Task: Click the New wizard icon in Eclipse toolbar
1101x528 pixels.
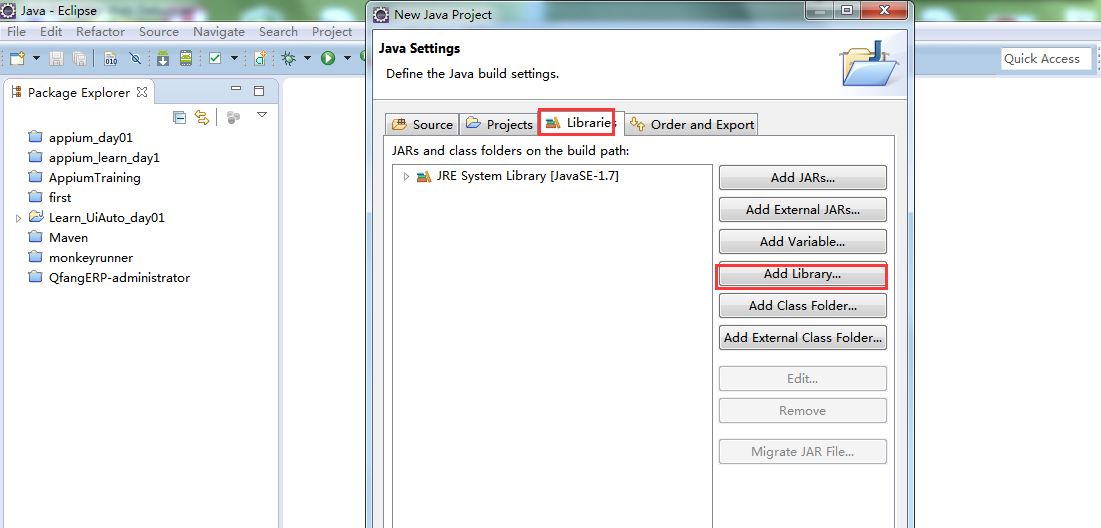Action: pyautogui.click(x=17, y=58)
